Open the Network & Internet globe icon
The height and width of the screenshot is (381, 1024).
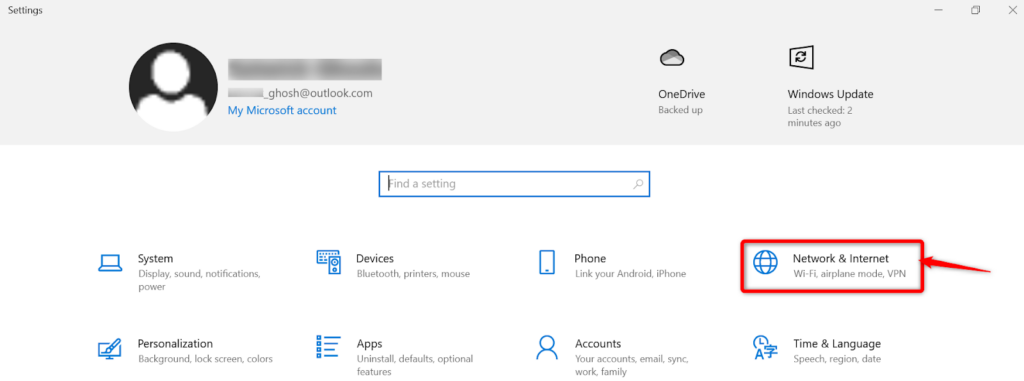(x=765, y=261)
